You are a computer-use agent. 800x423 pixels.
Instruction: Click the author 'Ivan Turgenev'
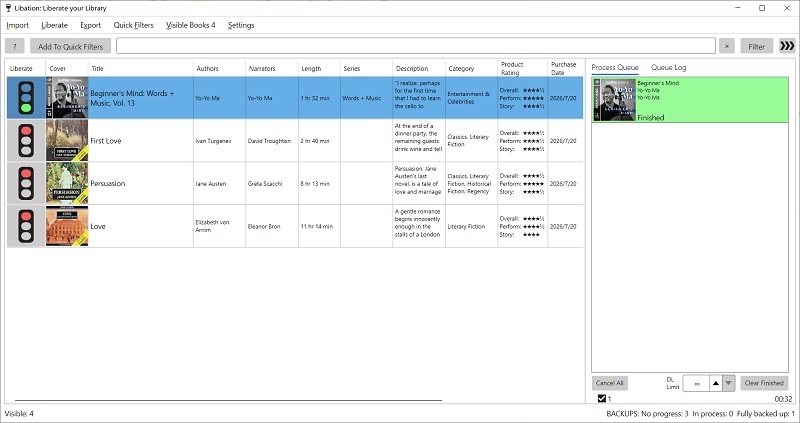213,141
